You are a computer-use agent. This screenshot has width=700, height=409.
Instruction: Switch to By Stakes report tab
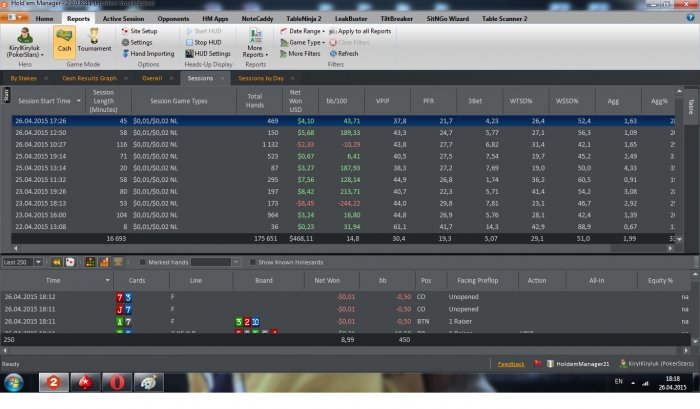[x=24, y=78]
